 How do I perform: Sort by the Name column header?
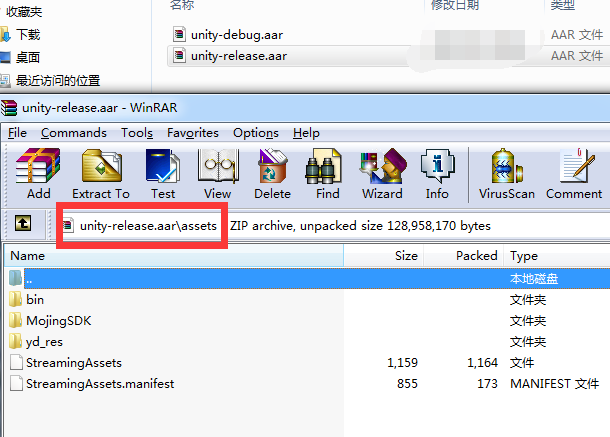tap(174, 256)
